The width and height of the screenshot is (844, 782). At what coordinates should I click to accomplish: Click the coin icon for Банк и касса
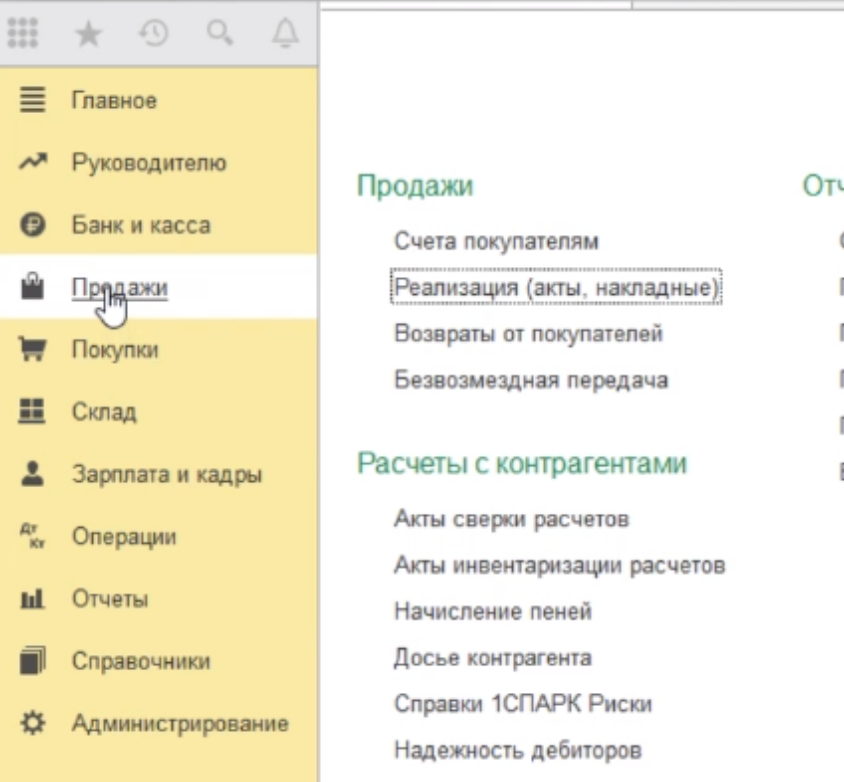(33, 225)
